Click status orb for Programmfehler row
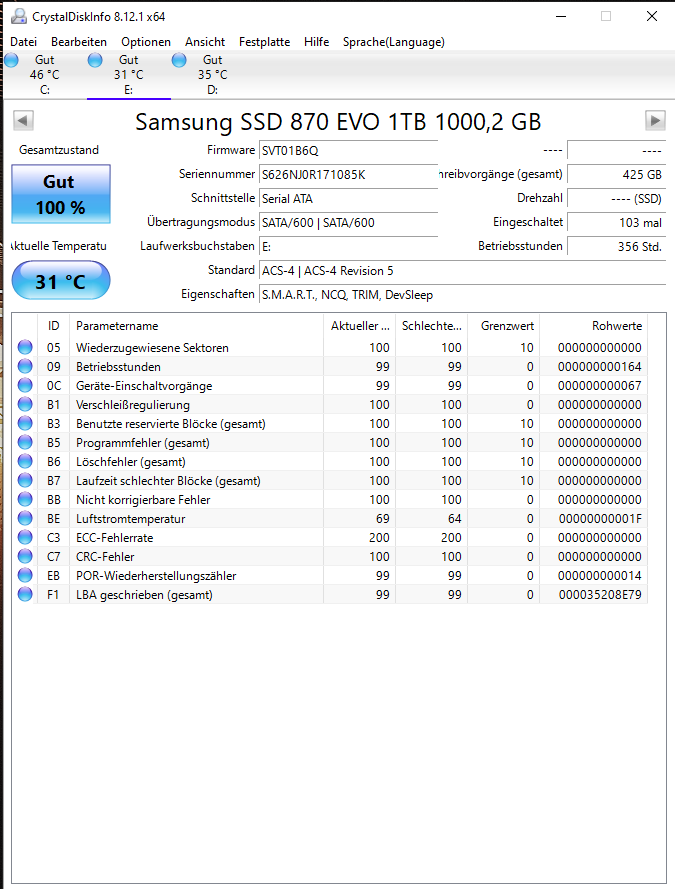Image resolution: width=675 pixels, height=889 pixels. 25,442
